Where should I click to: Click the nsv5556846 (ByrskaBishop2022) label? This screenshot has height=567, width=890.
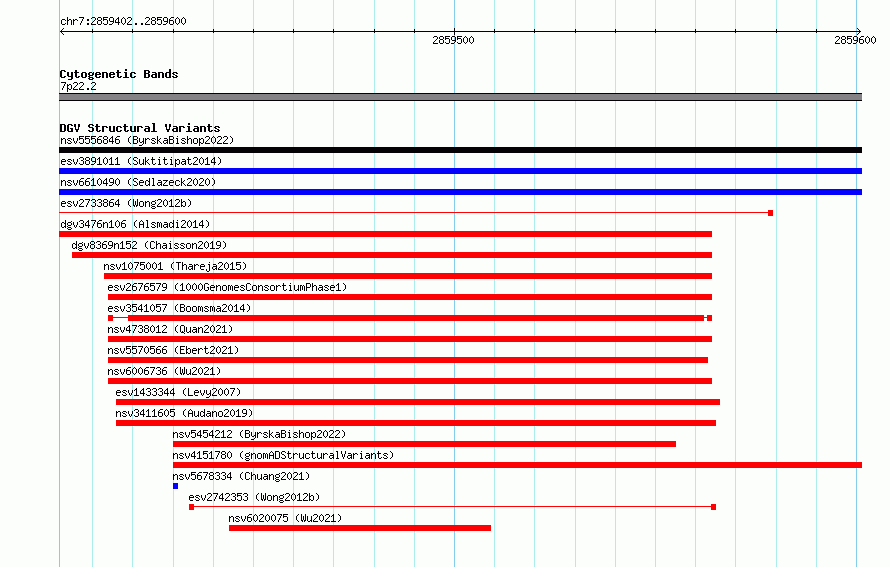147,140
